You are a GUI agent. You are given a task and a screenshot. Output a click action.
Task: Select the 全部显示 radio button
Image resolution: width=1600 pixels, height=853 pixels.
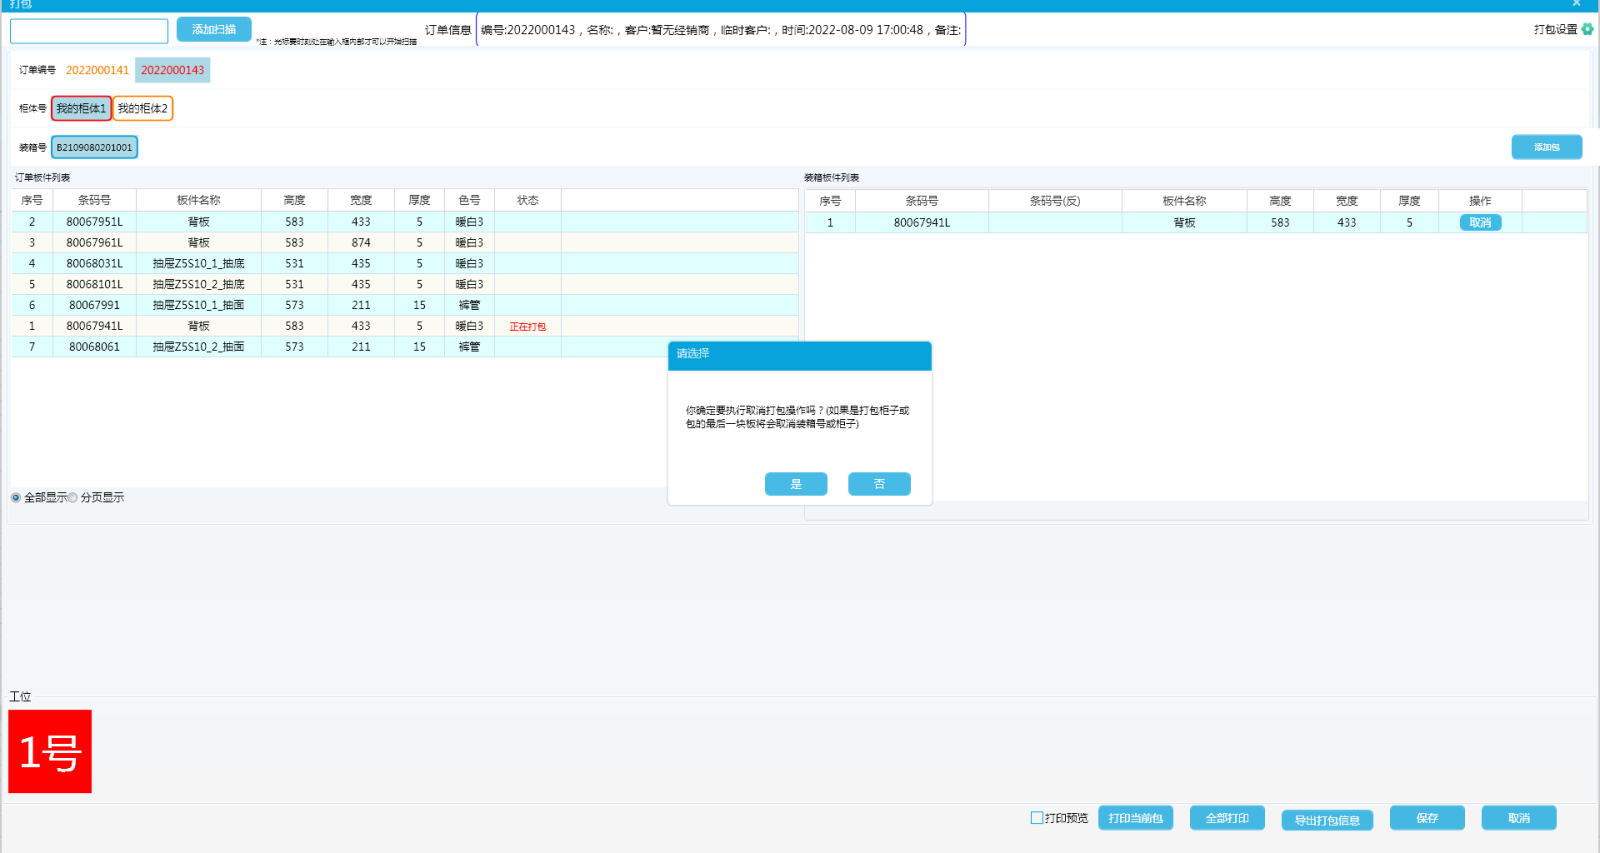click(16, 498)
